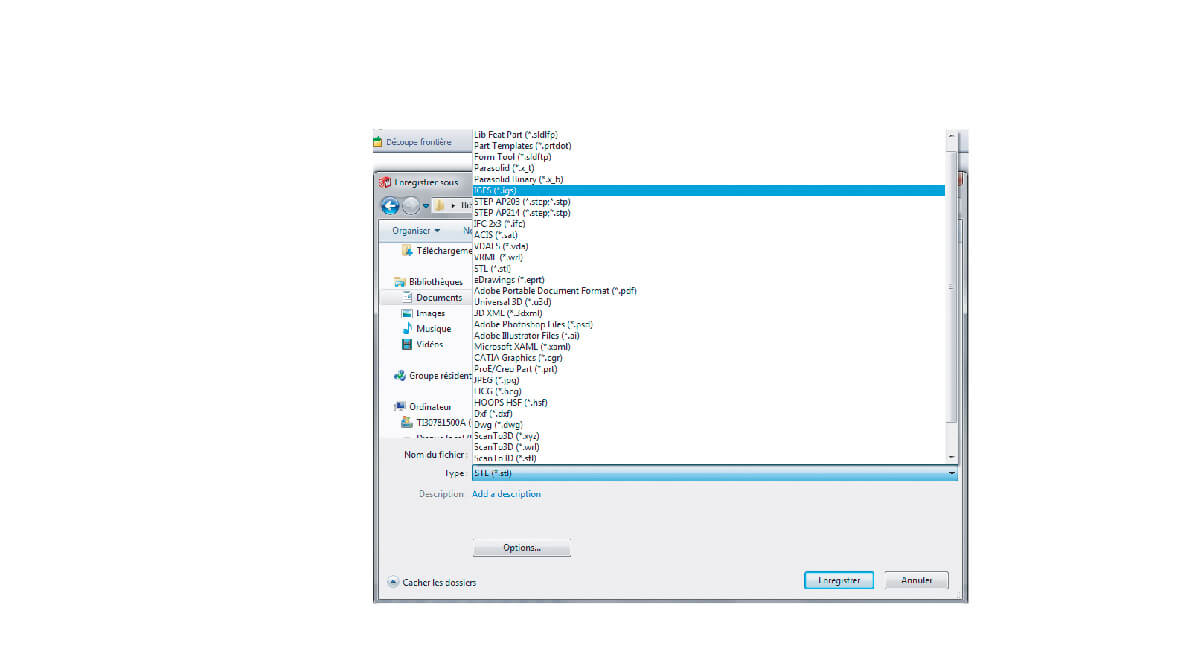1192x671 pixels.
Task: Click the Téléchargements folder icon
Action: point(407,251)
